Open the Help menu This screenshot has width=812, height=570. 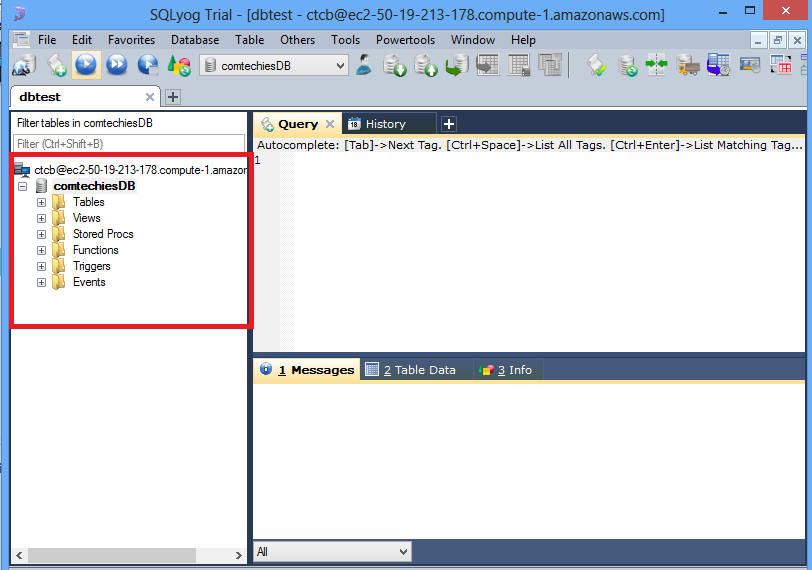tap(523, 40)
